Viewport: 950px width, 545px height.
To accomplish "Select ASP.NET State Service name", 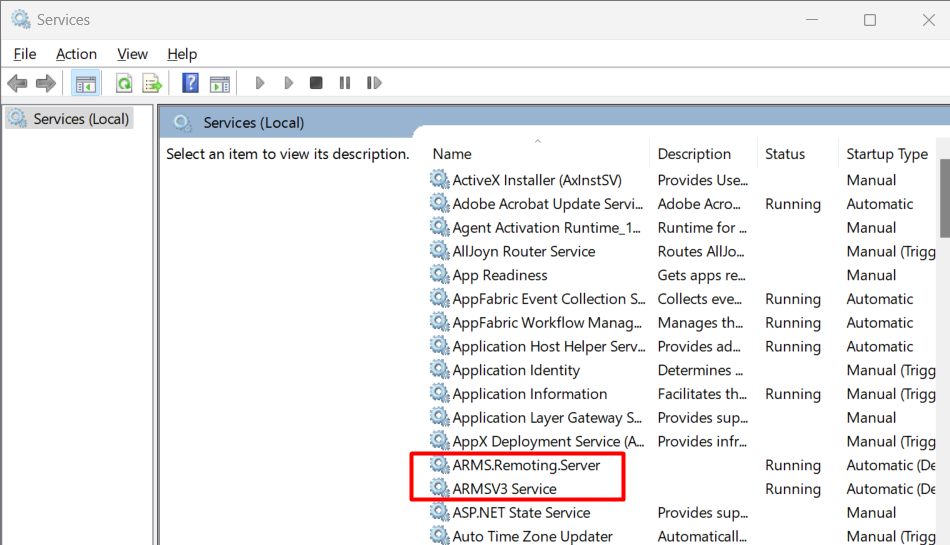I will (521, 512).
